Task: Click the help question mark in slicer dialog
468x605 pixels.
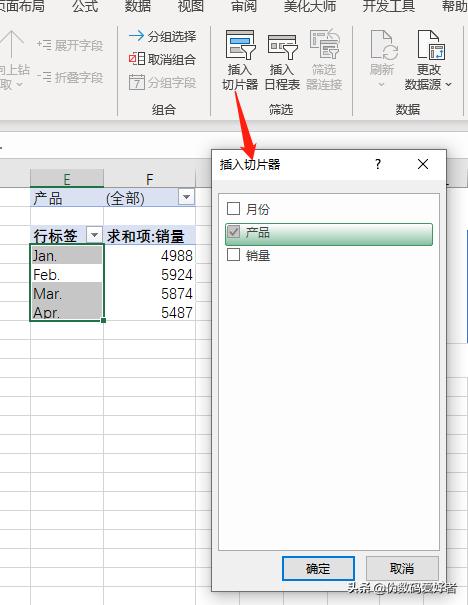Action: pos(378,164)
